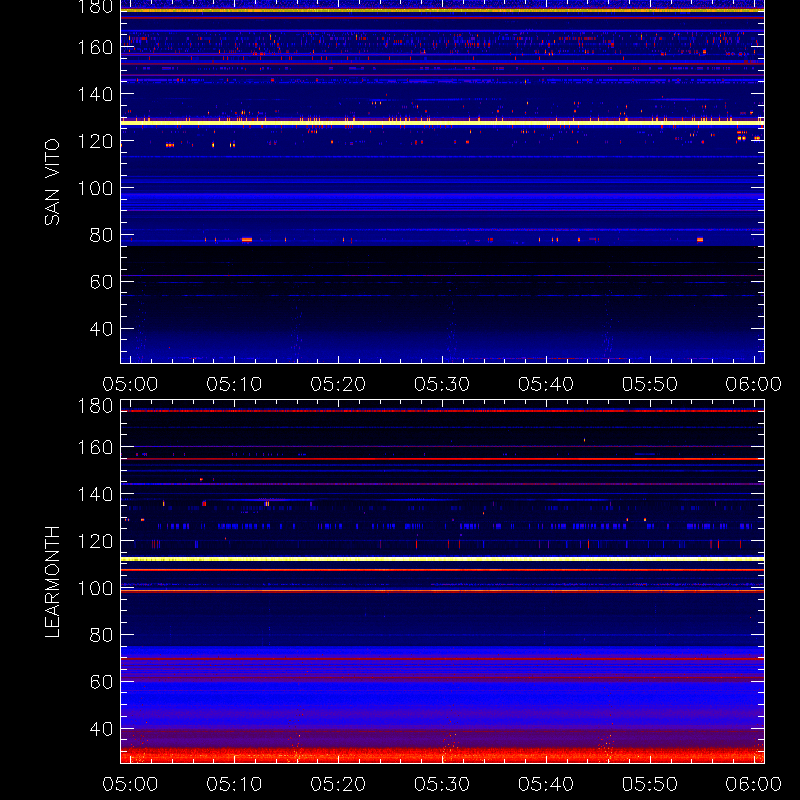Choose the 160 frequency tick of Learmonth

95,447
